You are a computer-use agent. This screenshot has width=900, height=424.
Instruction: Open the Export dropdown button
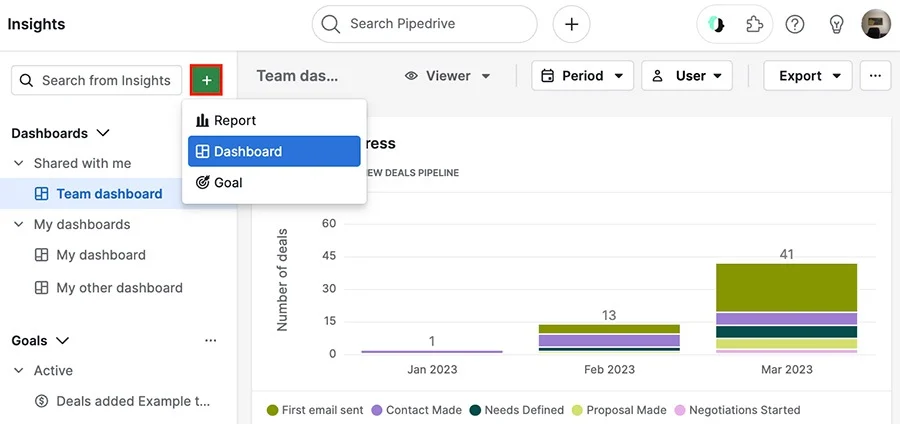tap(808, 76)
